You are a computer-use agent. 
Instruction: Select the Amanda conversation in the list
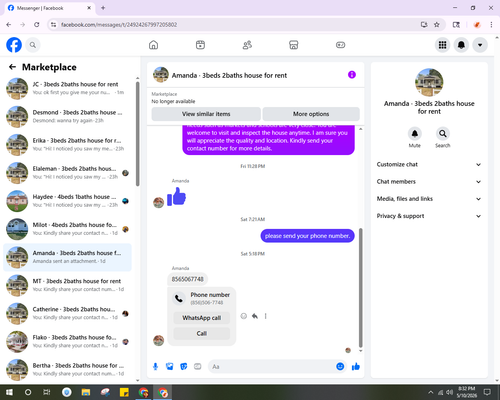[67, 257]
